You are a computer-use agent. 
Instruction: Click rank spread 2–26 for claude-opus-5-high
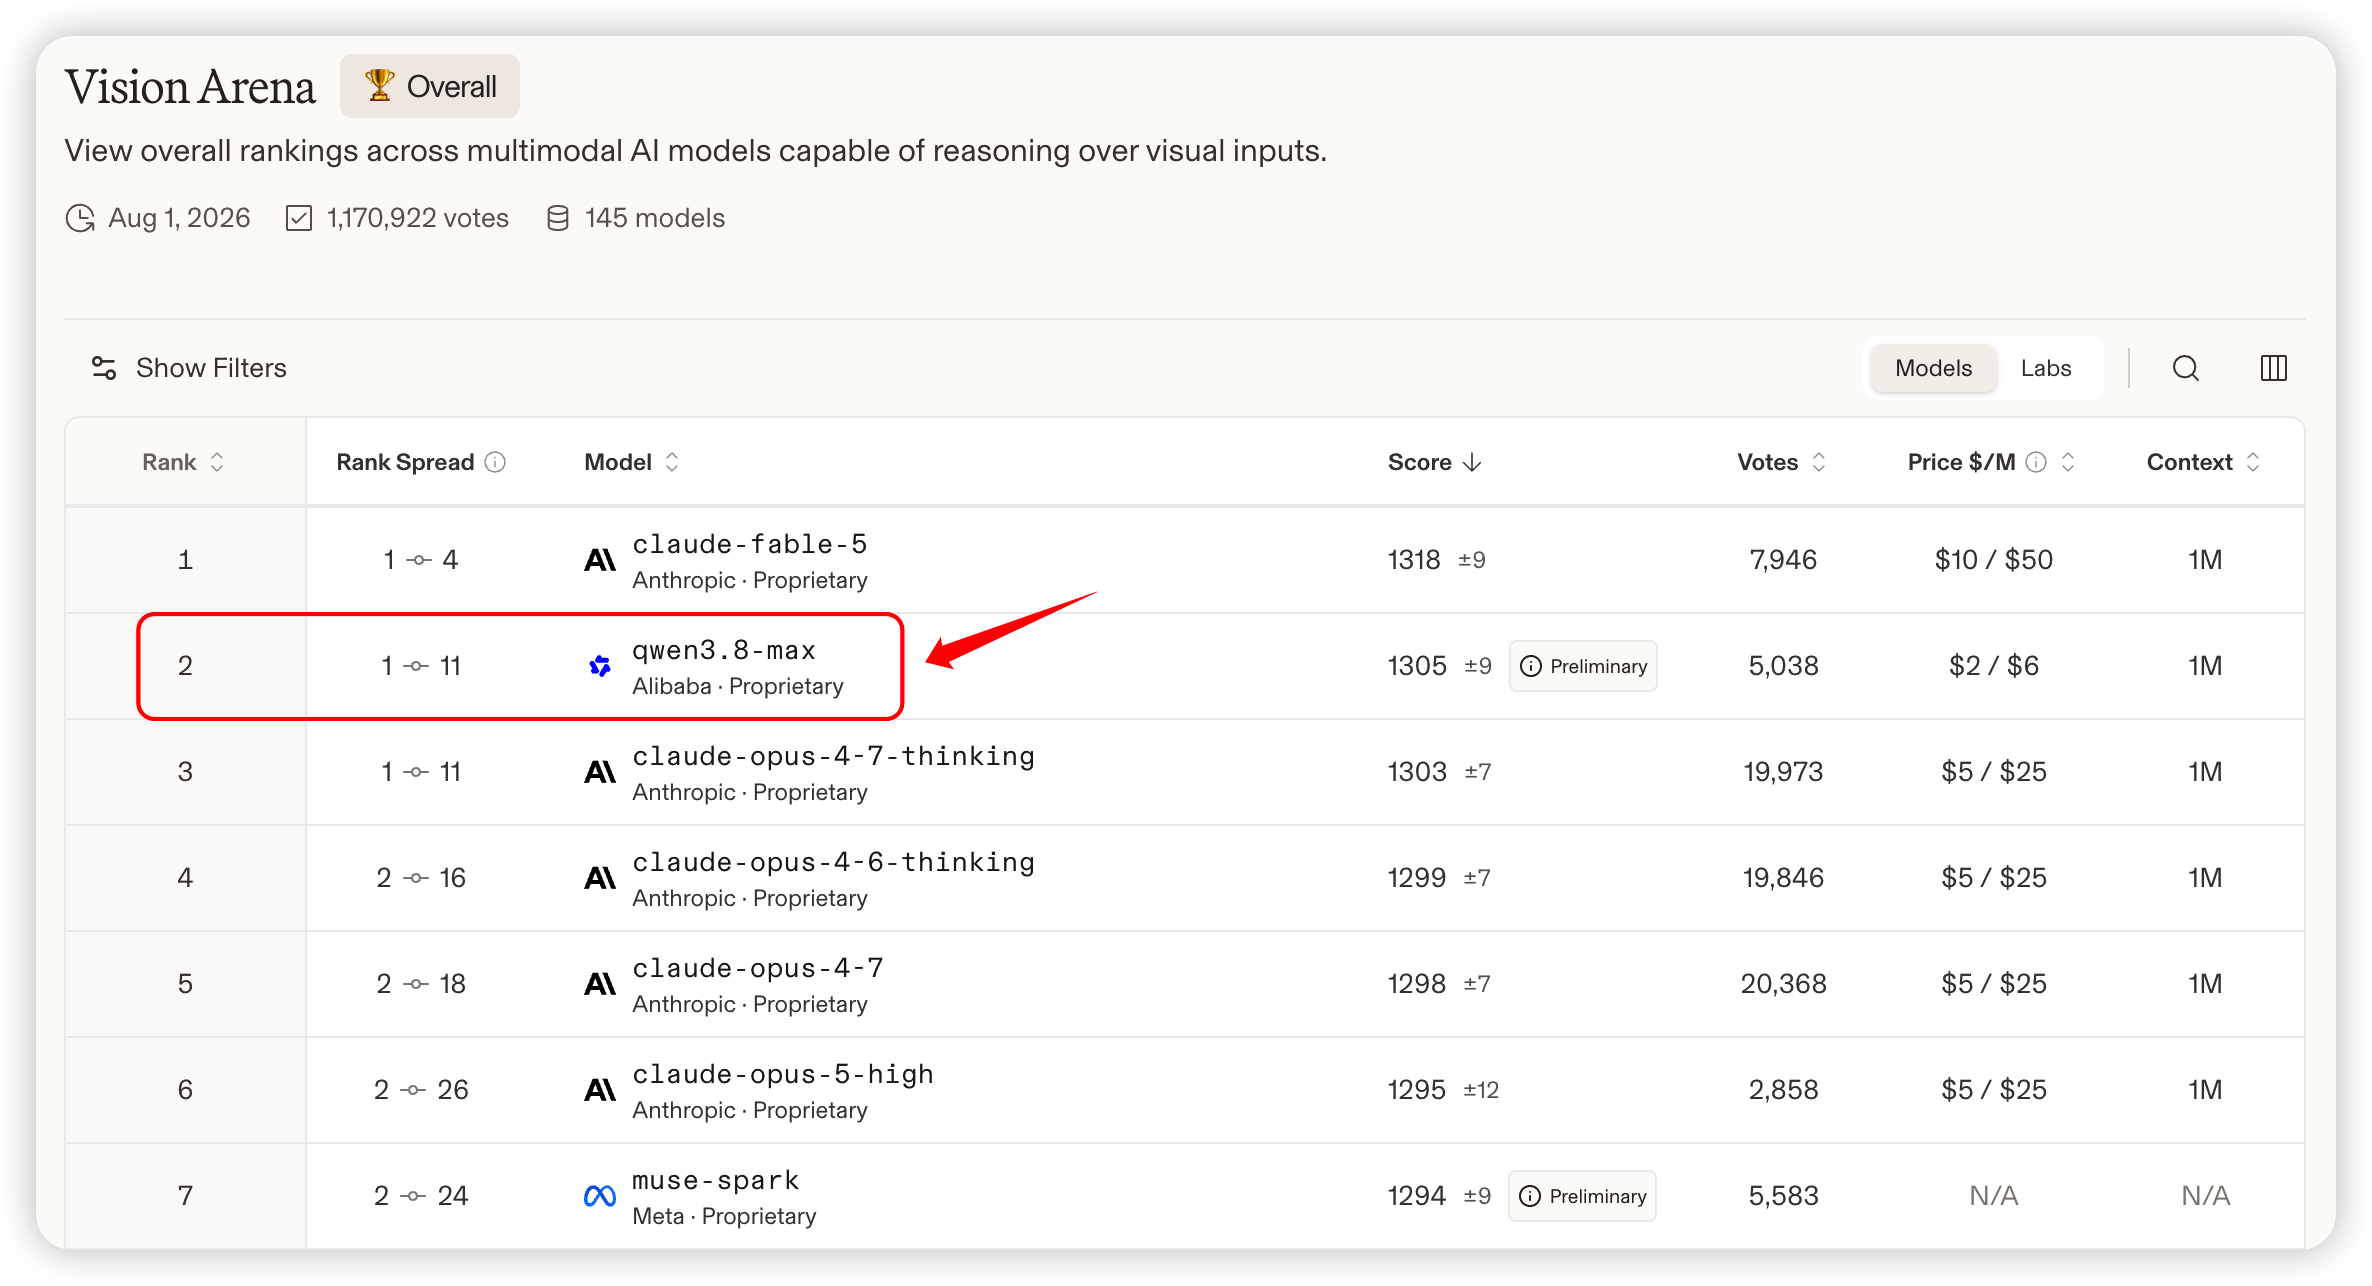click(421, 1090)
